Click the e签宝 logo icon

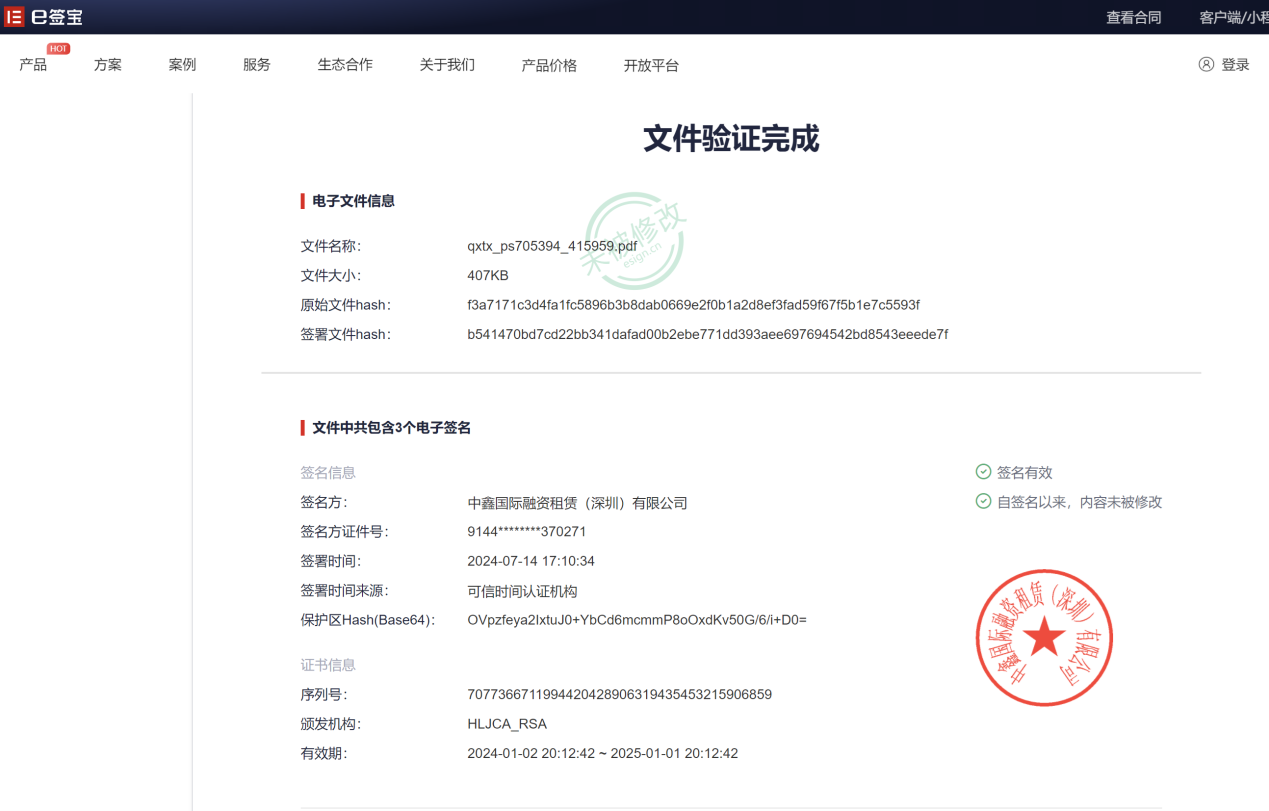[x=14, y=17]
